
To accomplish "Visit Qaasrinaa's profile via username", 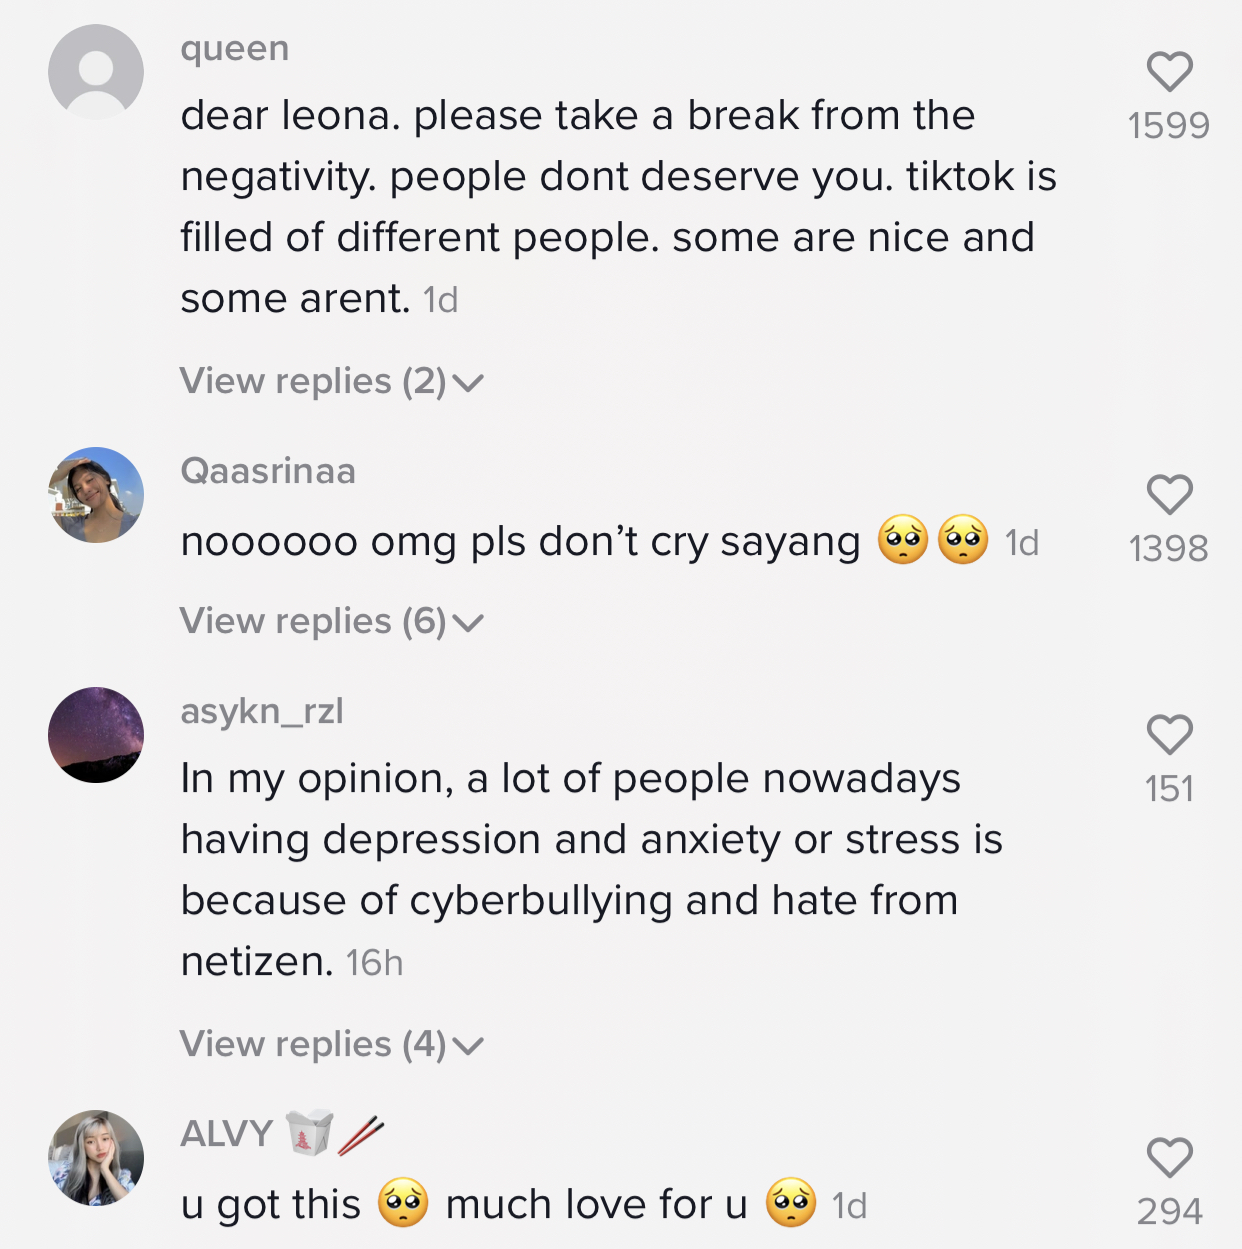I will tap(268, 471).
